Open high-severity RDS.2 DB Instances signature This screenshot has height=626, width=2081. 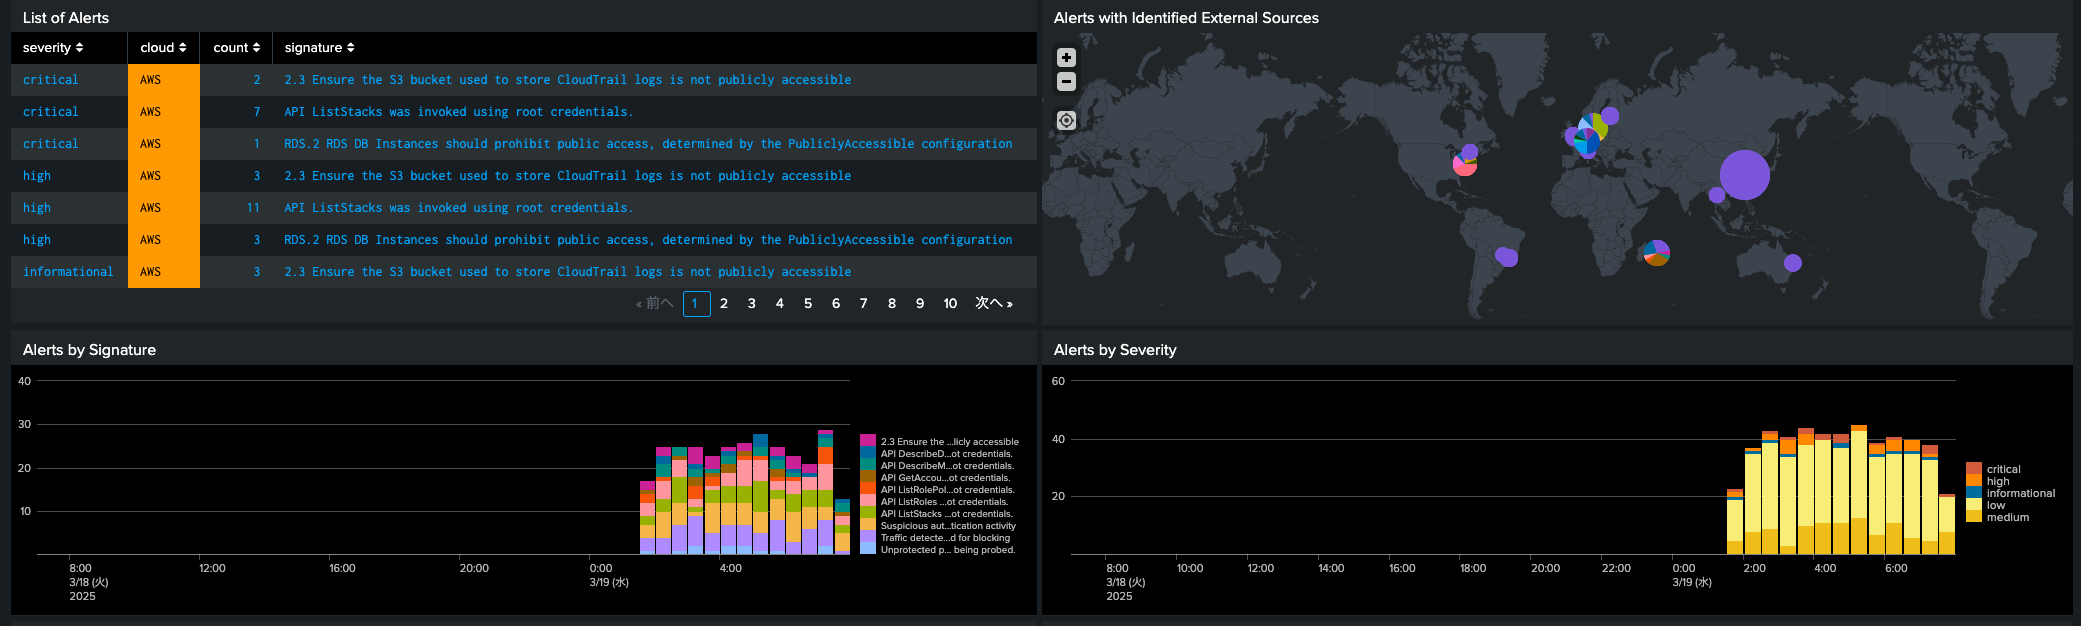click(648, 240)
